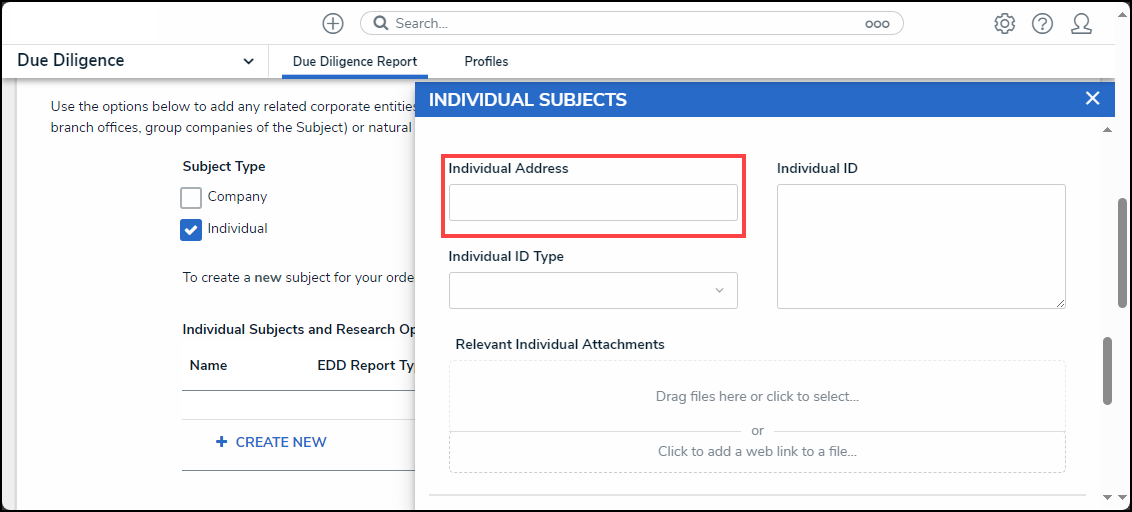
Task: Click 'Drag files here or click to select'
Action: [x=757, y=396]
